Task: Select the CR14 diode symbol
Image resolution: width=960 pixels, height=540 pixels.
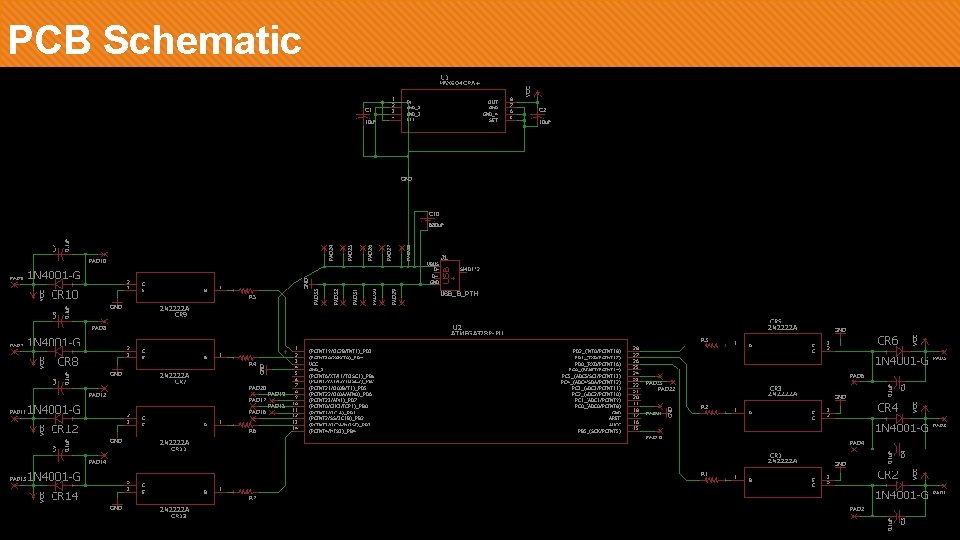Action: click(x=58, y=486)
